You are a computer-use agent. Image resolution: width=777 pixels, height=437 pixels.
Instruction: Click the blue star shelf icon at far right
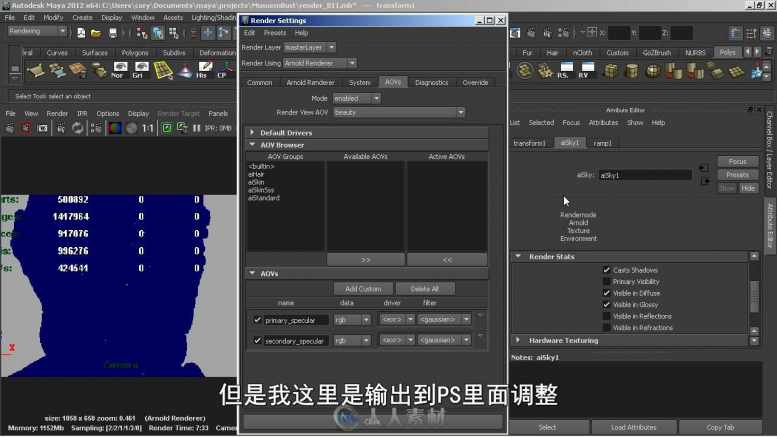coord(756,73)
